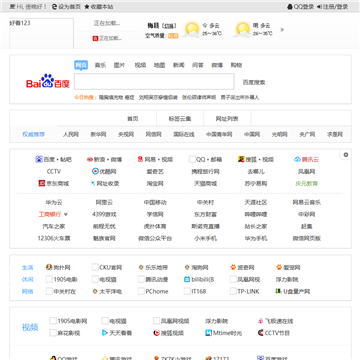Click the Mtime时光 blue icon
This screenshot has width=360, height=360.
(208, 333)
